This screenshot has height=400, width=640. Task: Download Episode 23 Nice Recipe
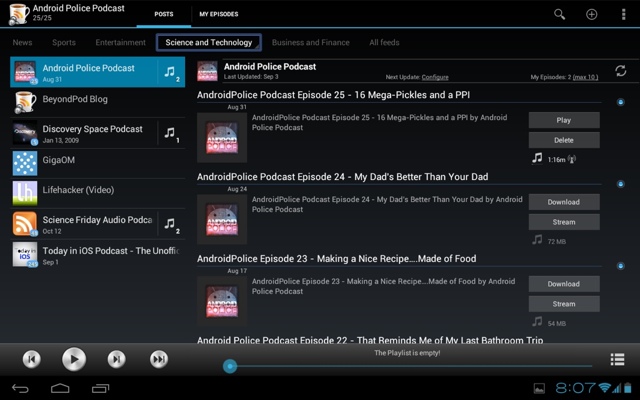564,284
